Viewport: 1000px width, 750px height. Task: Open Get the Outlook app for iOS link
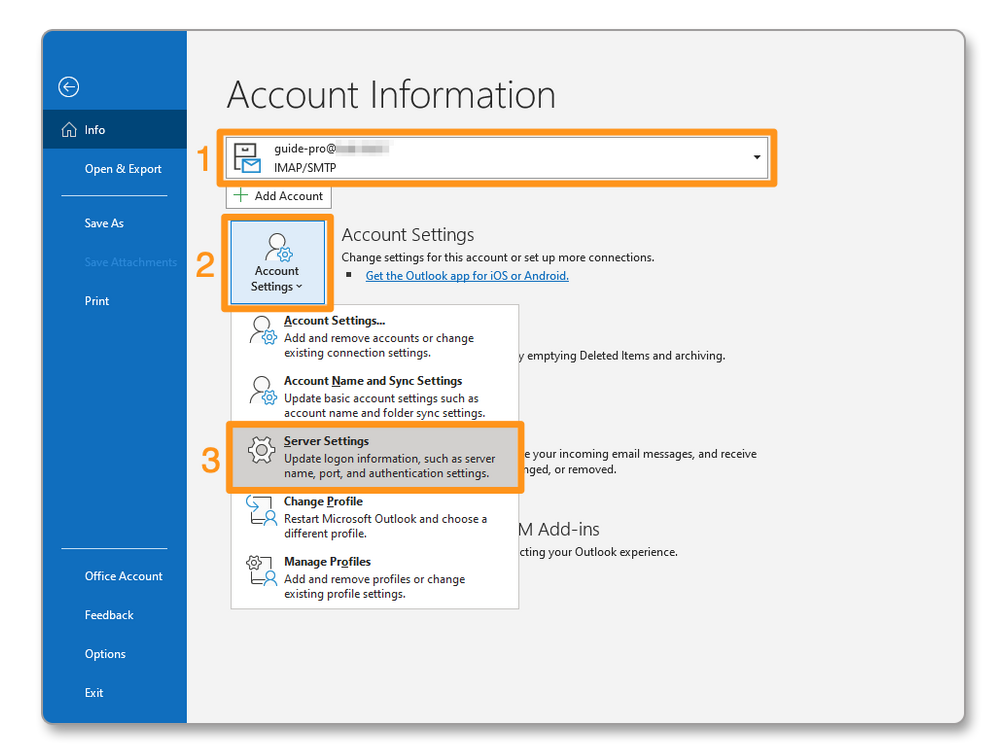point(467,276)
